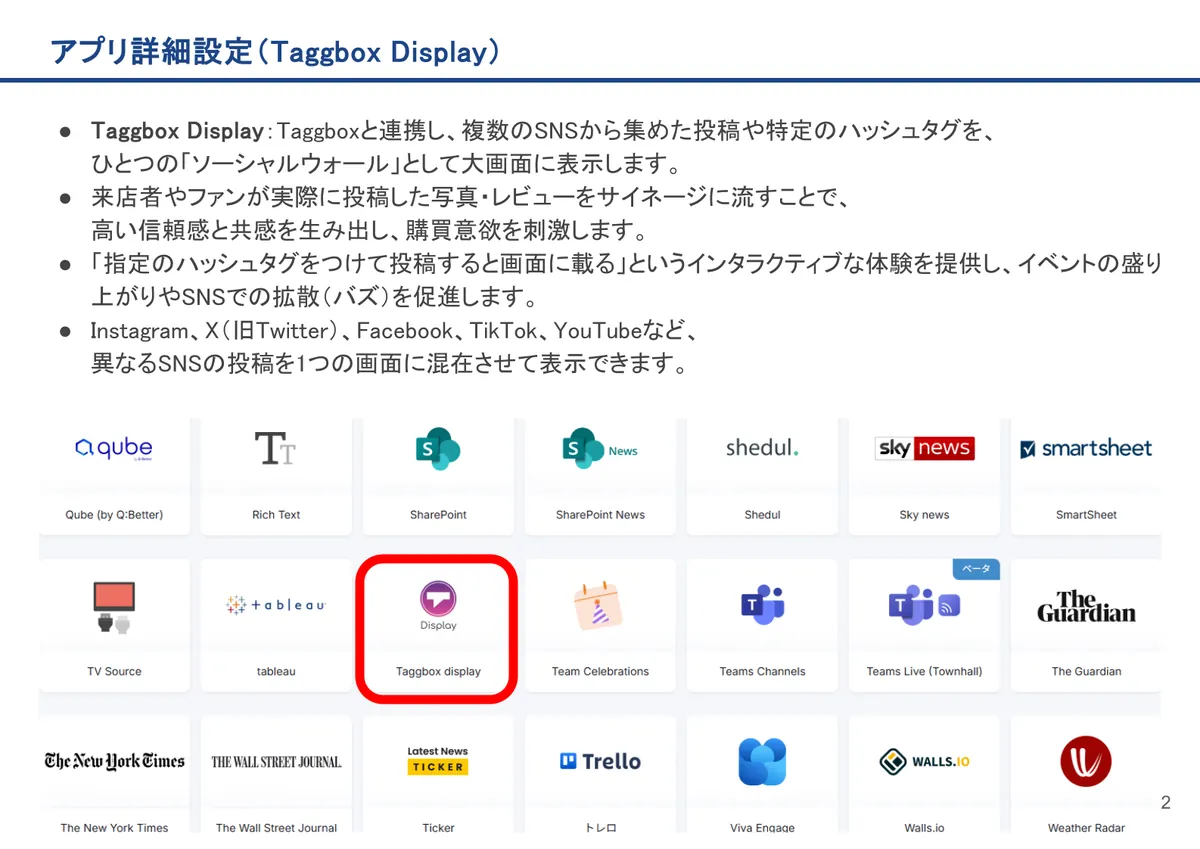Click the "Qube (by Q:Better)" label
Image resolution: width=1200 pixels, height=849 pixels.
click(x=114, y=515)
